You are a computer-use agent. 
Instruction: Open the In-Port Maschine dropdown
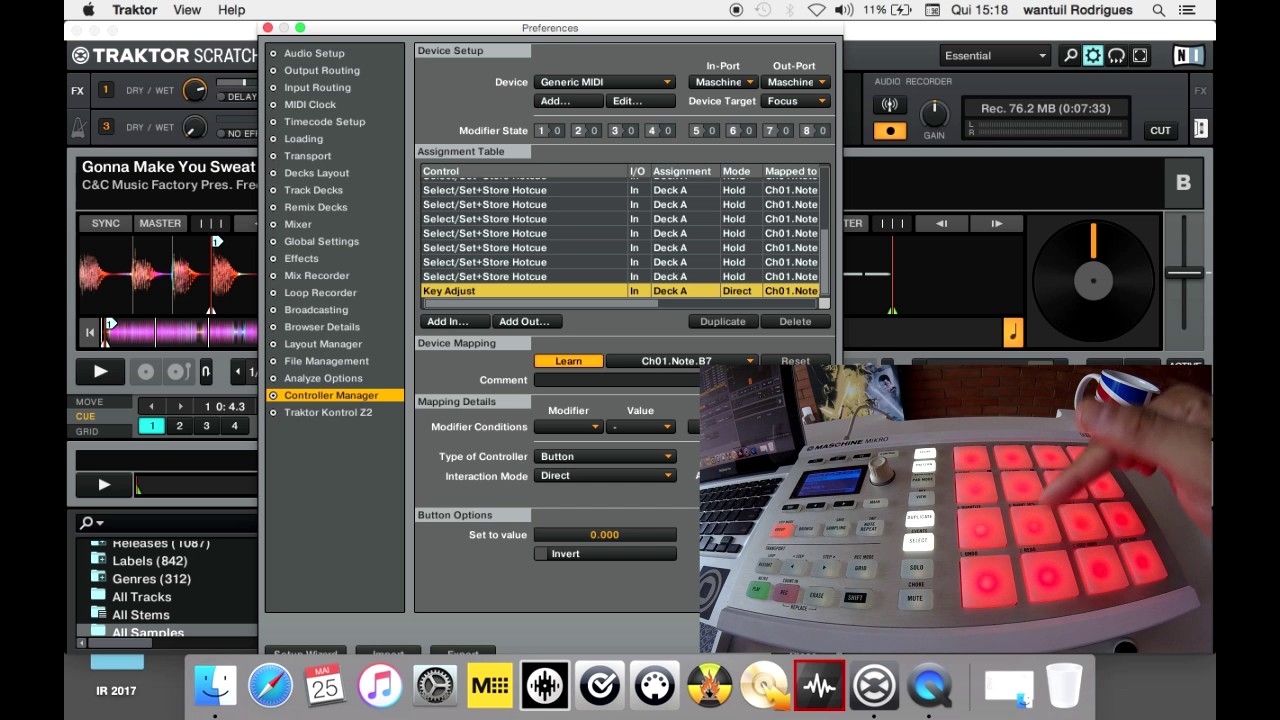(x=722, y=82)
